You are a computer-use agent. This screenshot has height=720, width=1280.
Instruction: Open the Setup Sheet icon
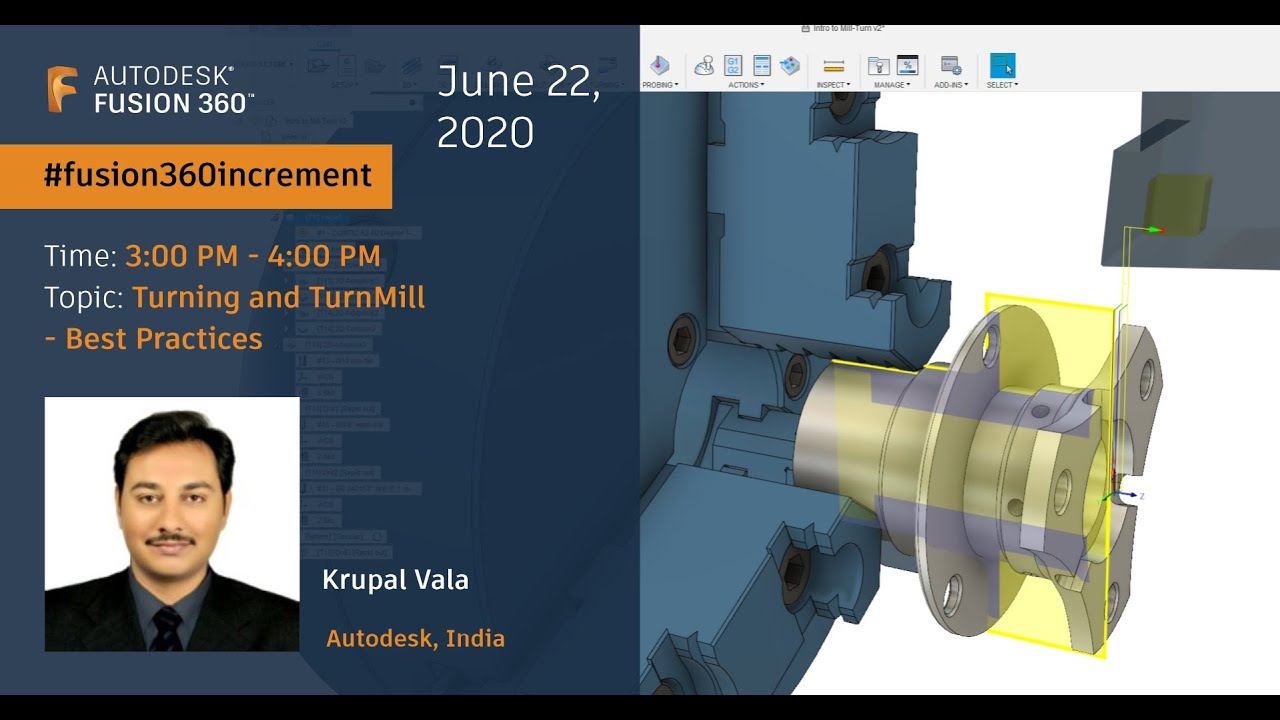point(762,66)
